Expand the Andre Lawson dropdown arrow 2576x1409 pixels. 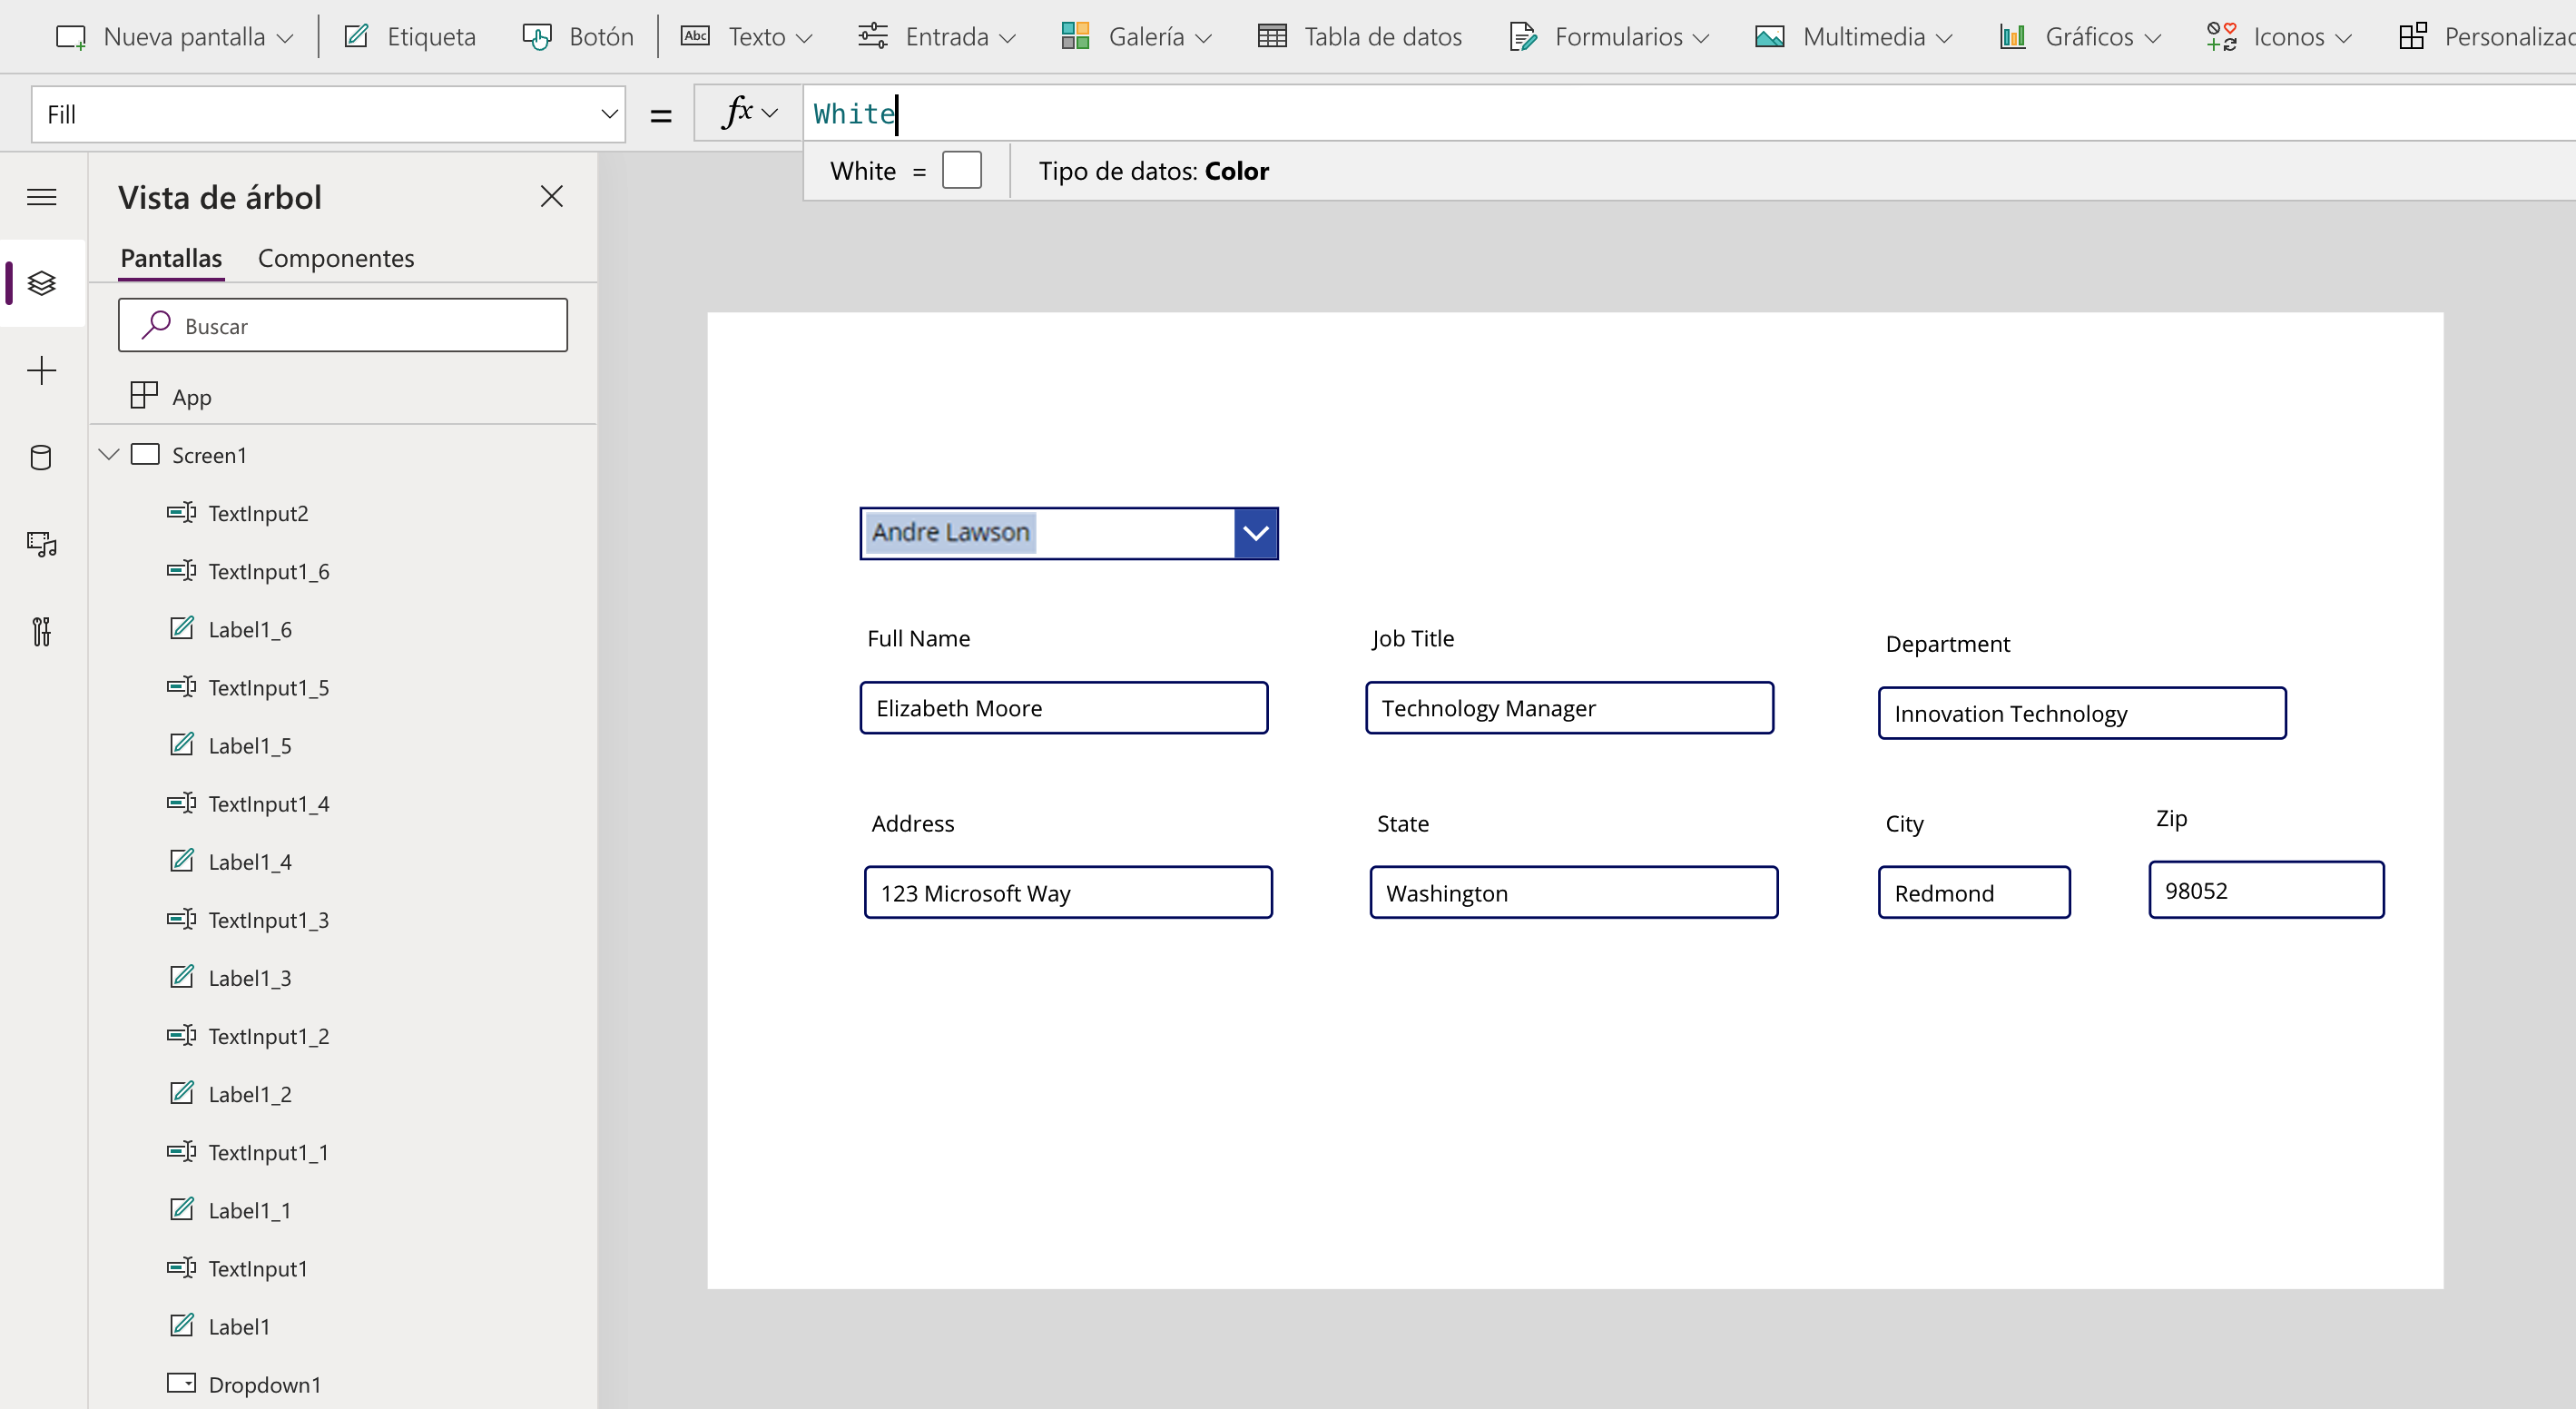pos(1255,533)
